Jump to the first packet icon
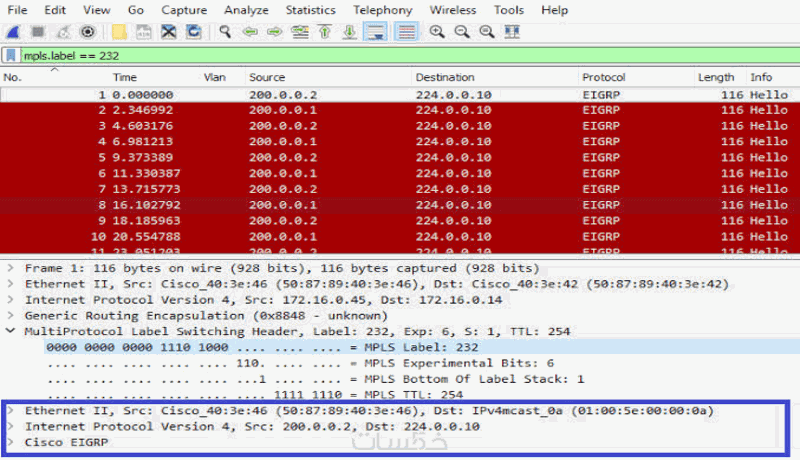The height and width of the screenshot is (460, 800). (324, 32)
